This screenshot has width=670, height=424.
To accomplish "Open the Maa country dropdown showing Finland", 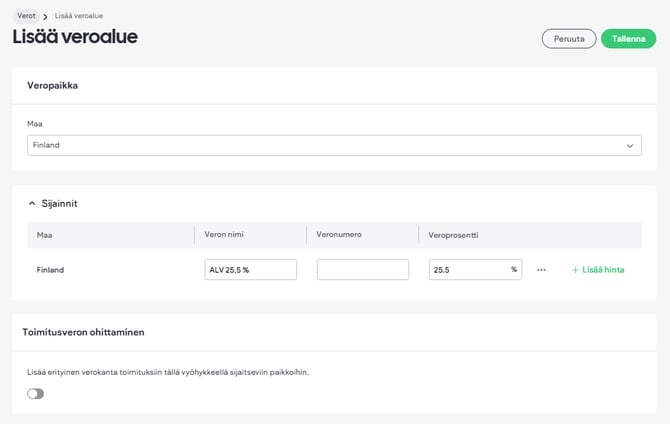I will pos(334,145).
